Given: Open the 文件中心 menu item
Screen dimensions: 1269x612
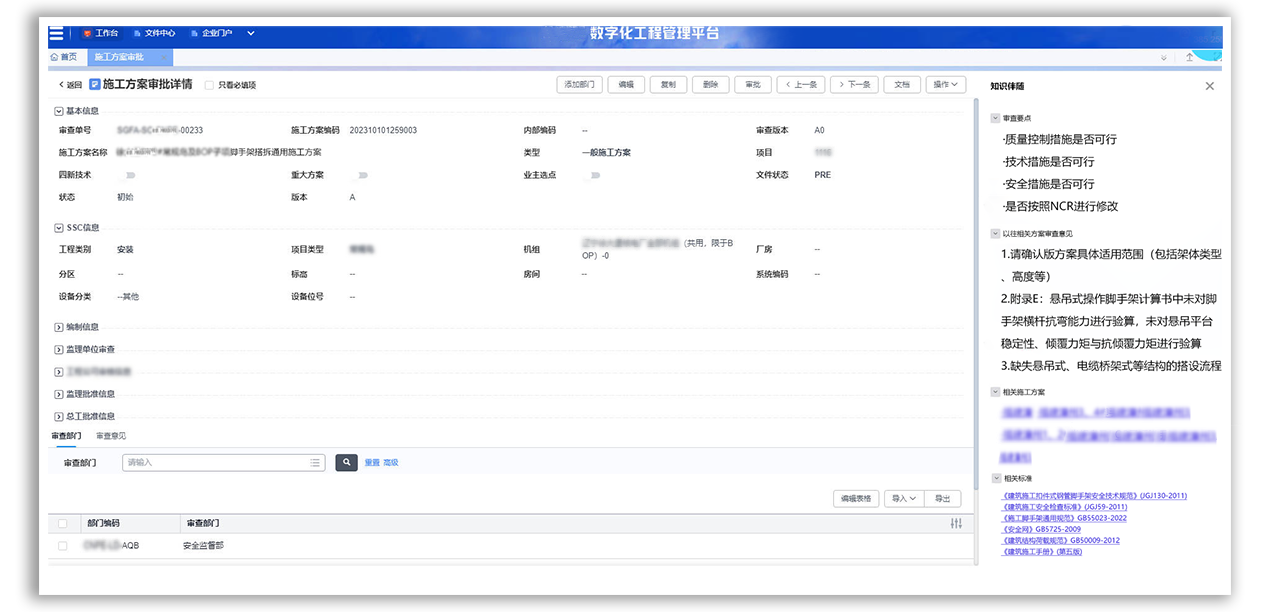Looking at the screenshot, I should (x=152, y=33).
